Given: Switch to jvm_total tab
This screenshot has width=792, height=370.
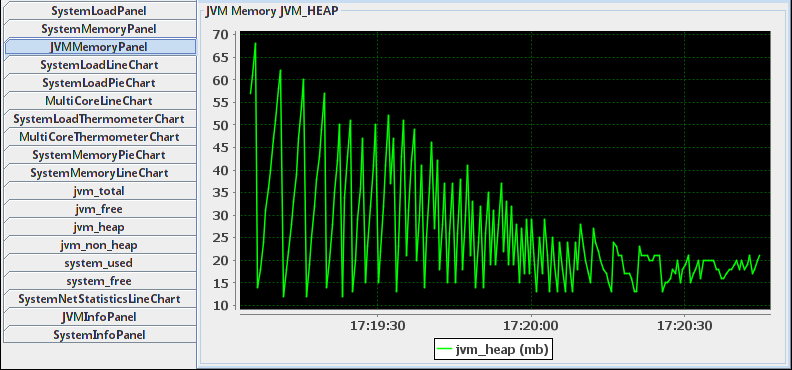Looking at the screenshot, I should (x=99, y=191).
